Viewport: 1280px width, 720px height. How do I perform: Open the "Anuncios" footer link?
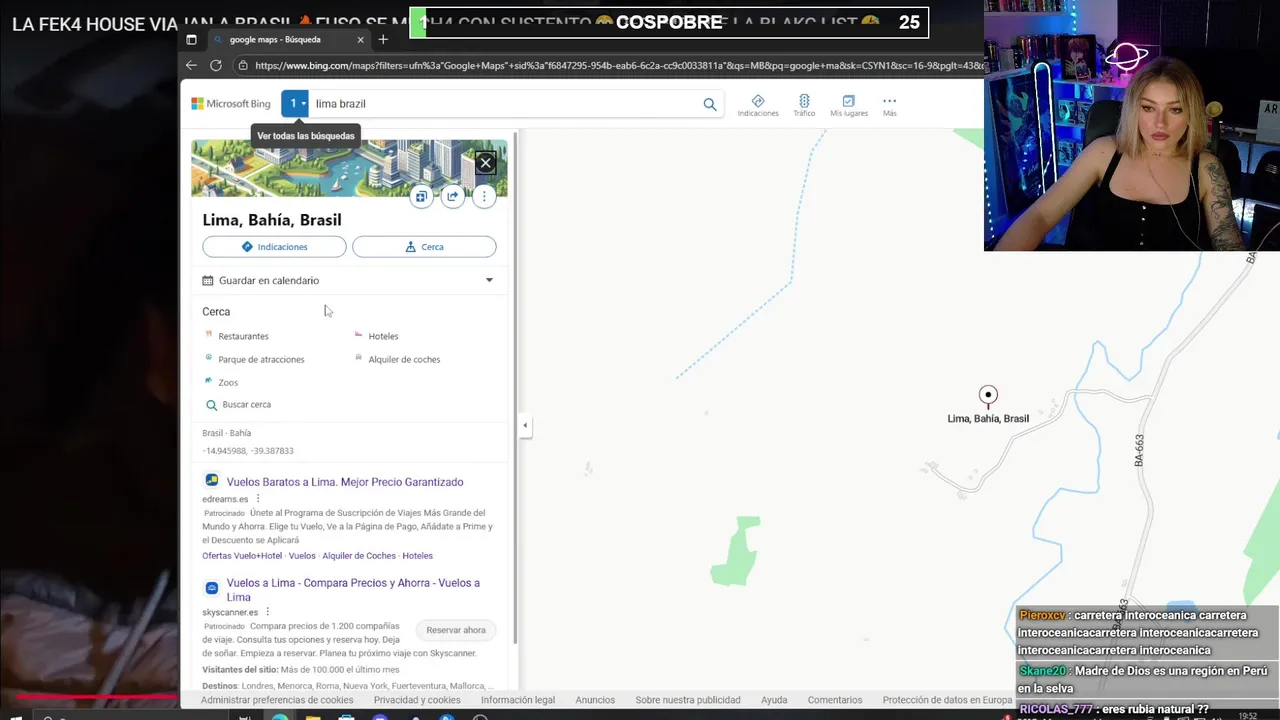click(x=595, y=700)
